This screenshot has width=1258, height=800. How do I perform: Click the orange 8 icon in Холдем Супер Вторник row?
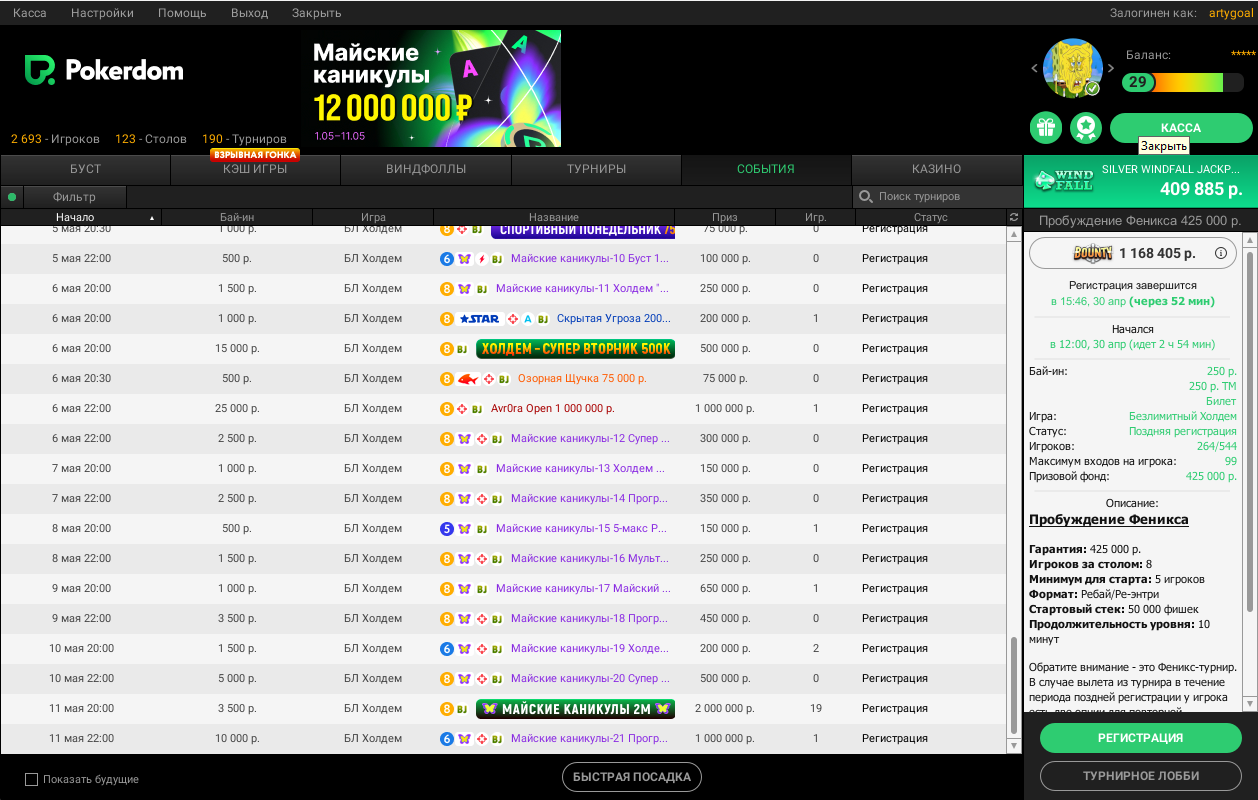[447, 349]
